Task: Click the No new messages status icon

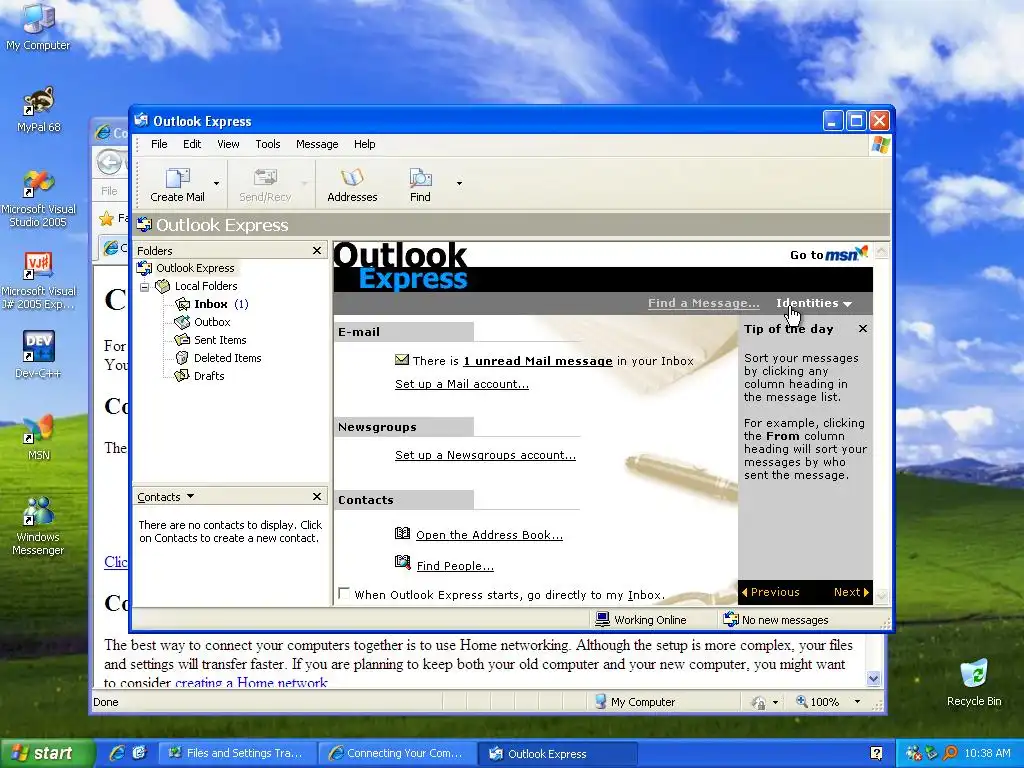Action: click(x=731, y=619)
